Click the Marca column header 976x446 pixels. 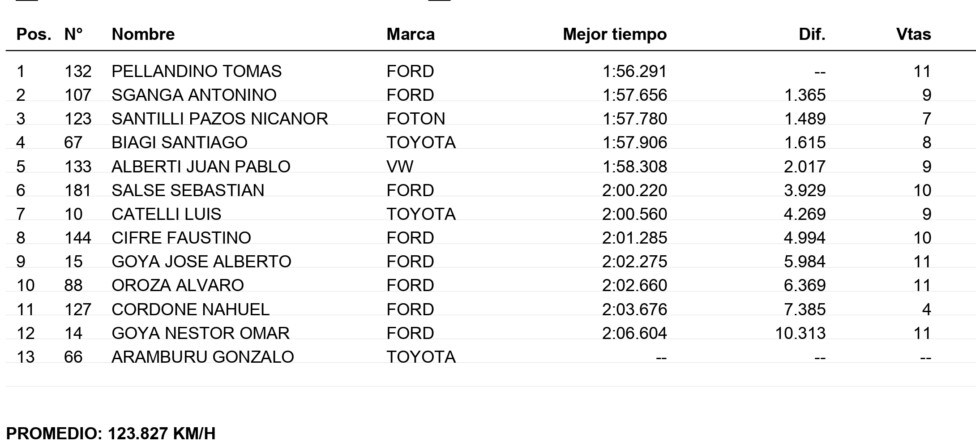(x=410, y=34)
